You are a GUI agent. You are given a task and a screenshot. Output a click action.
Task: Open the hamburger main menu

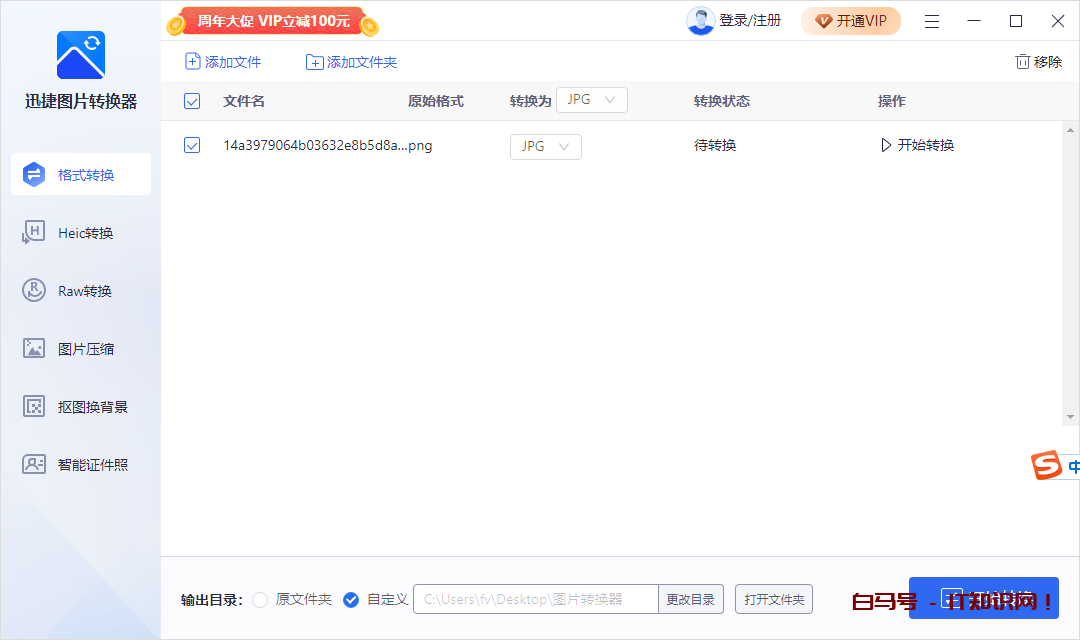pos(932,21)
